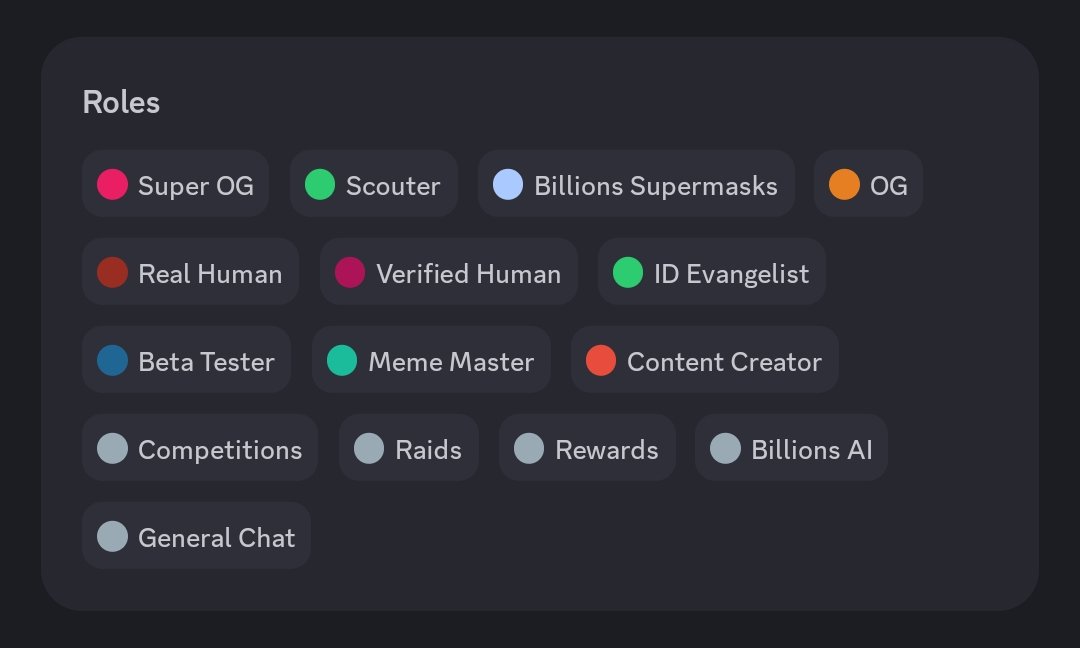The width and height of the screenshot is (1080, 648).
Task: Click the orange OG role dot
Action: pyautogui.click(x=844, y=185)
